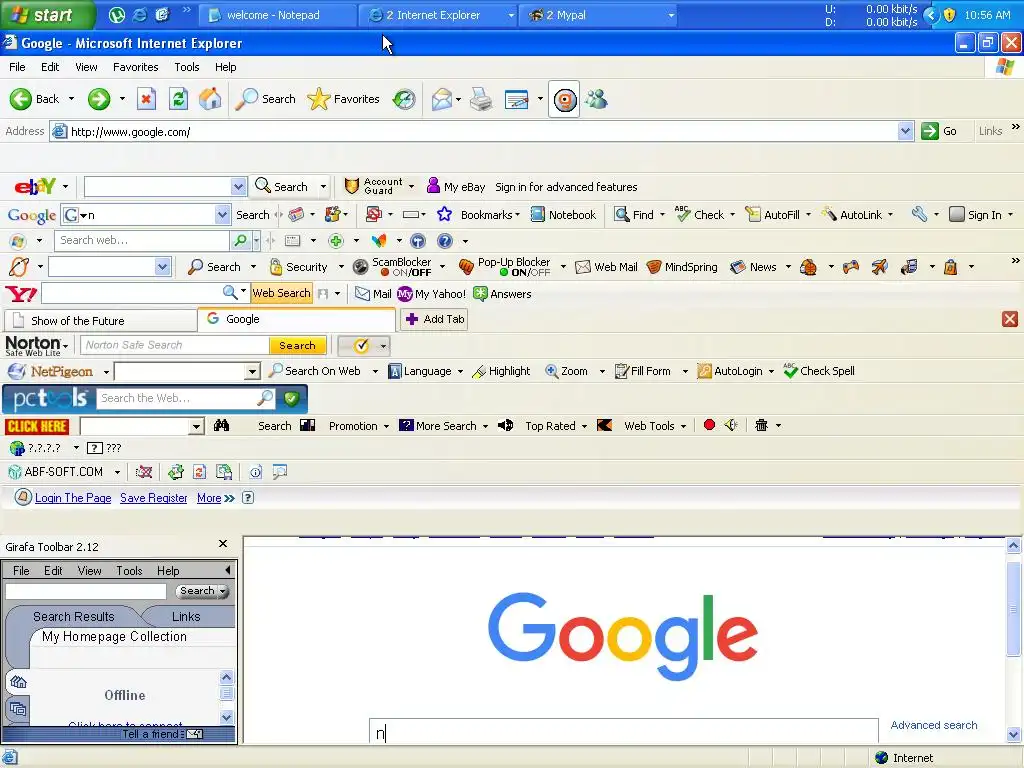Click the Norton orange Search button

click(297, 345)
